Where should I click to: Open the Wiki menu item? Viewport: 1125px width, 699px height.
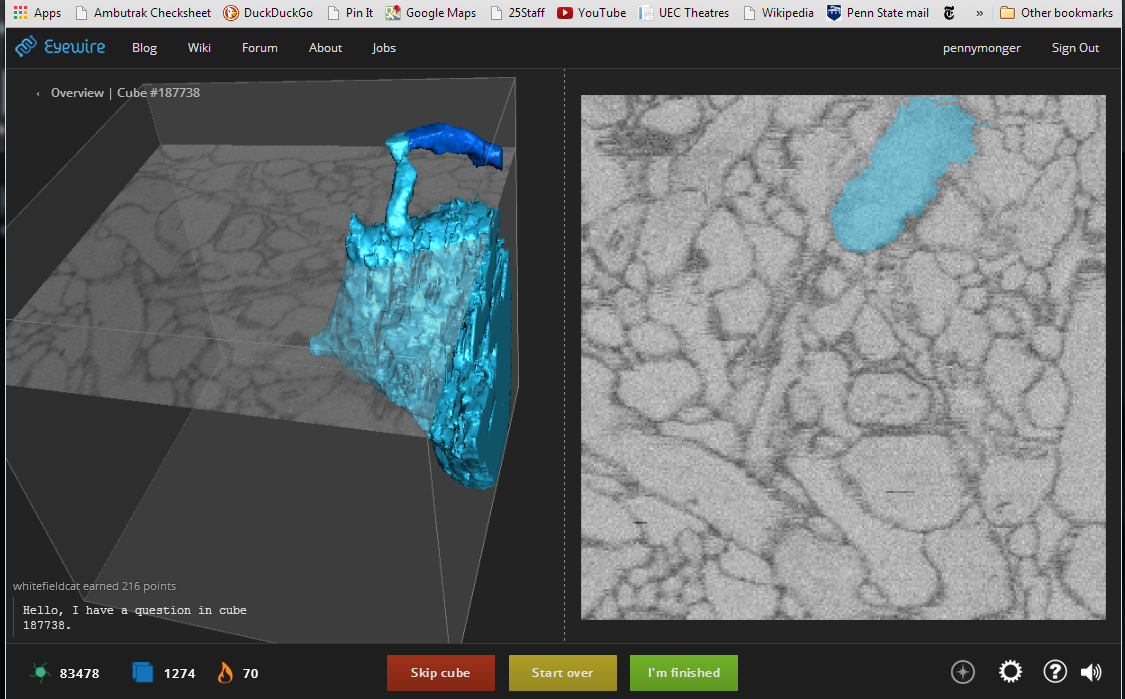(199, 48)
